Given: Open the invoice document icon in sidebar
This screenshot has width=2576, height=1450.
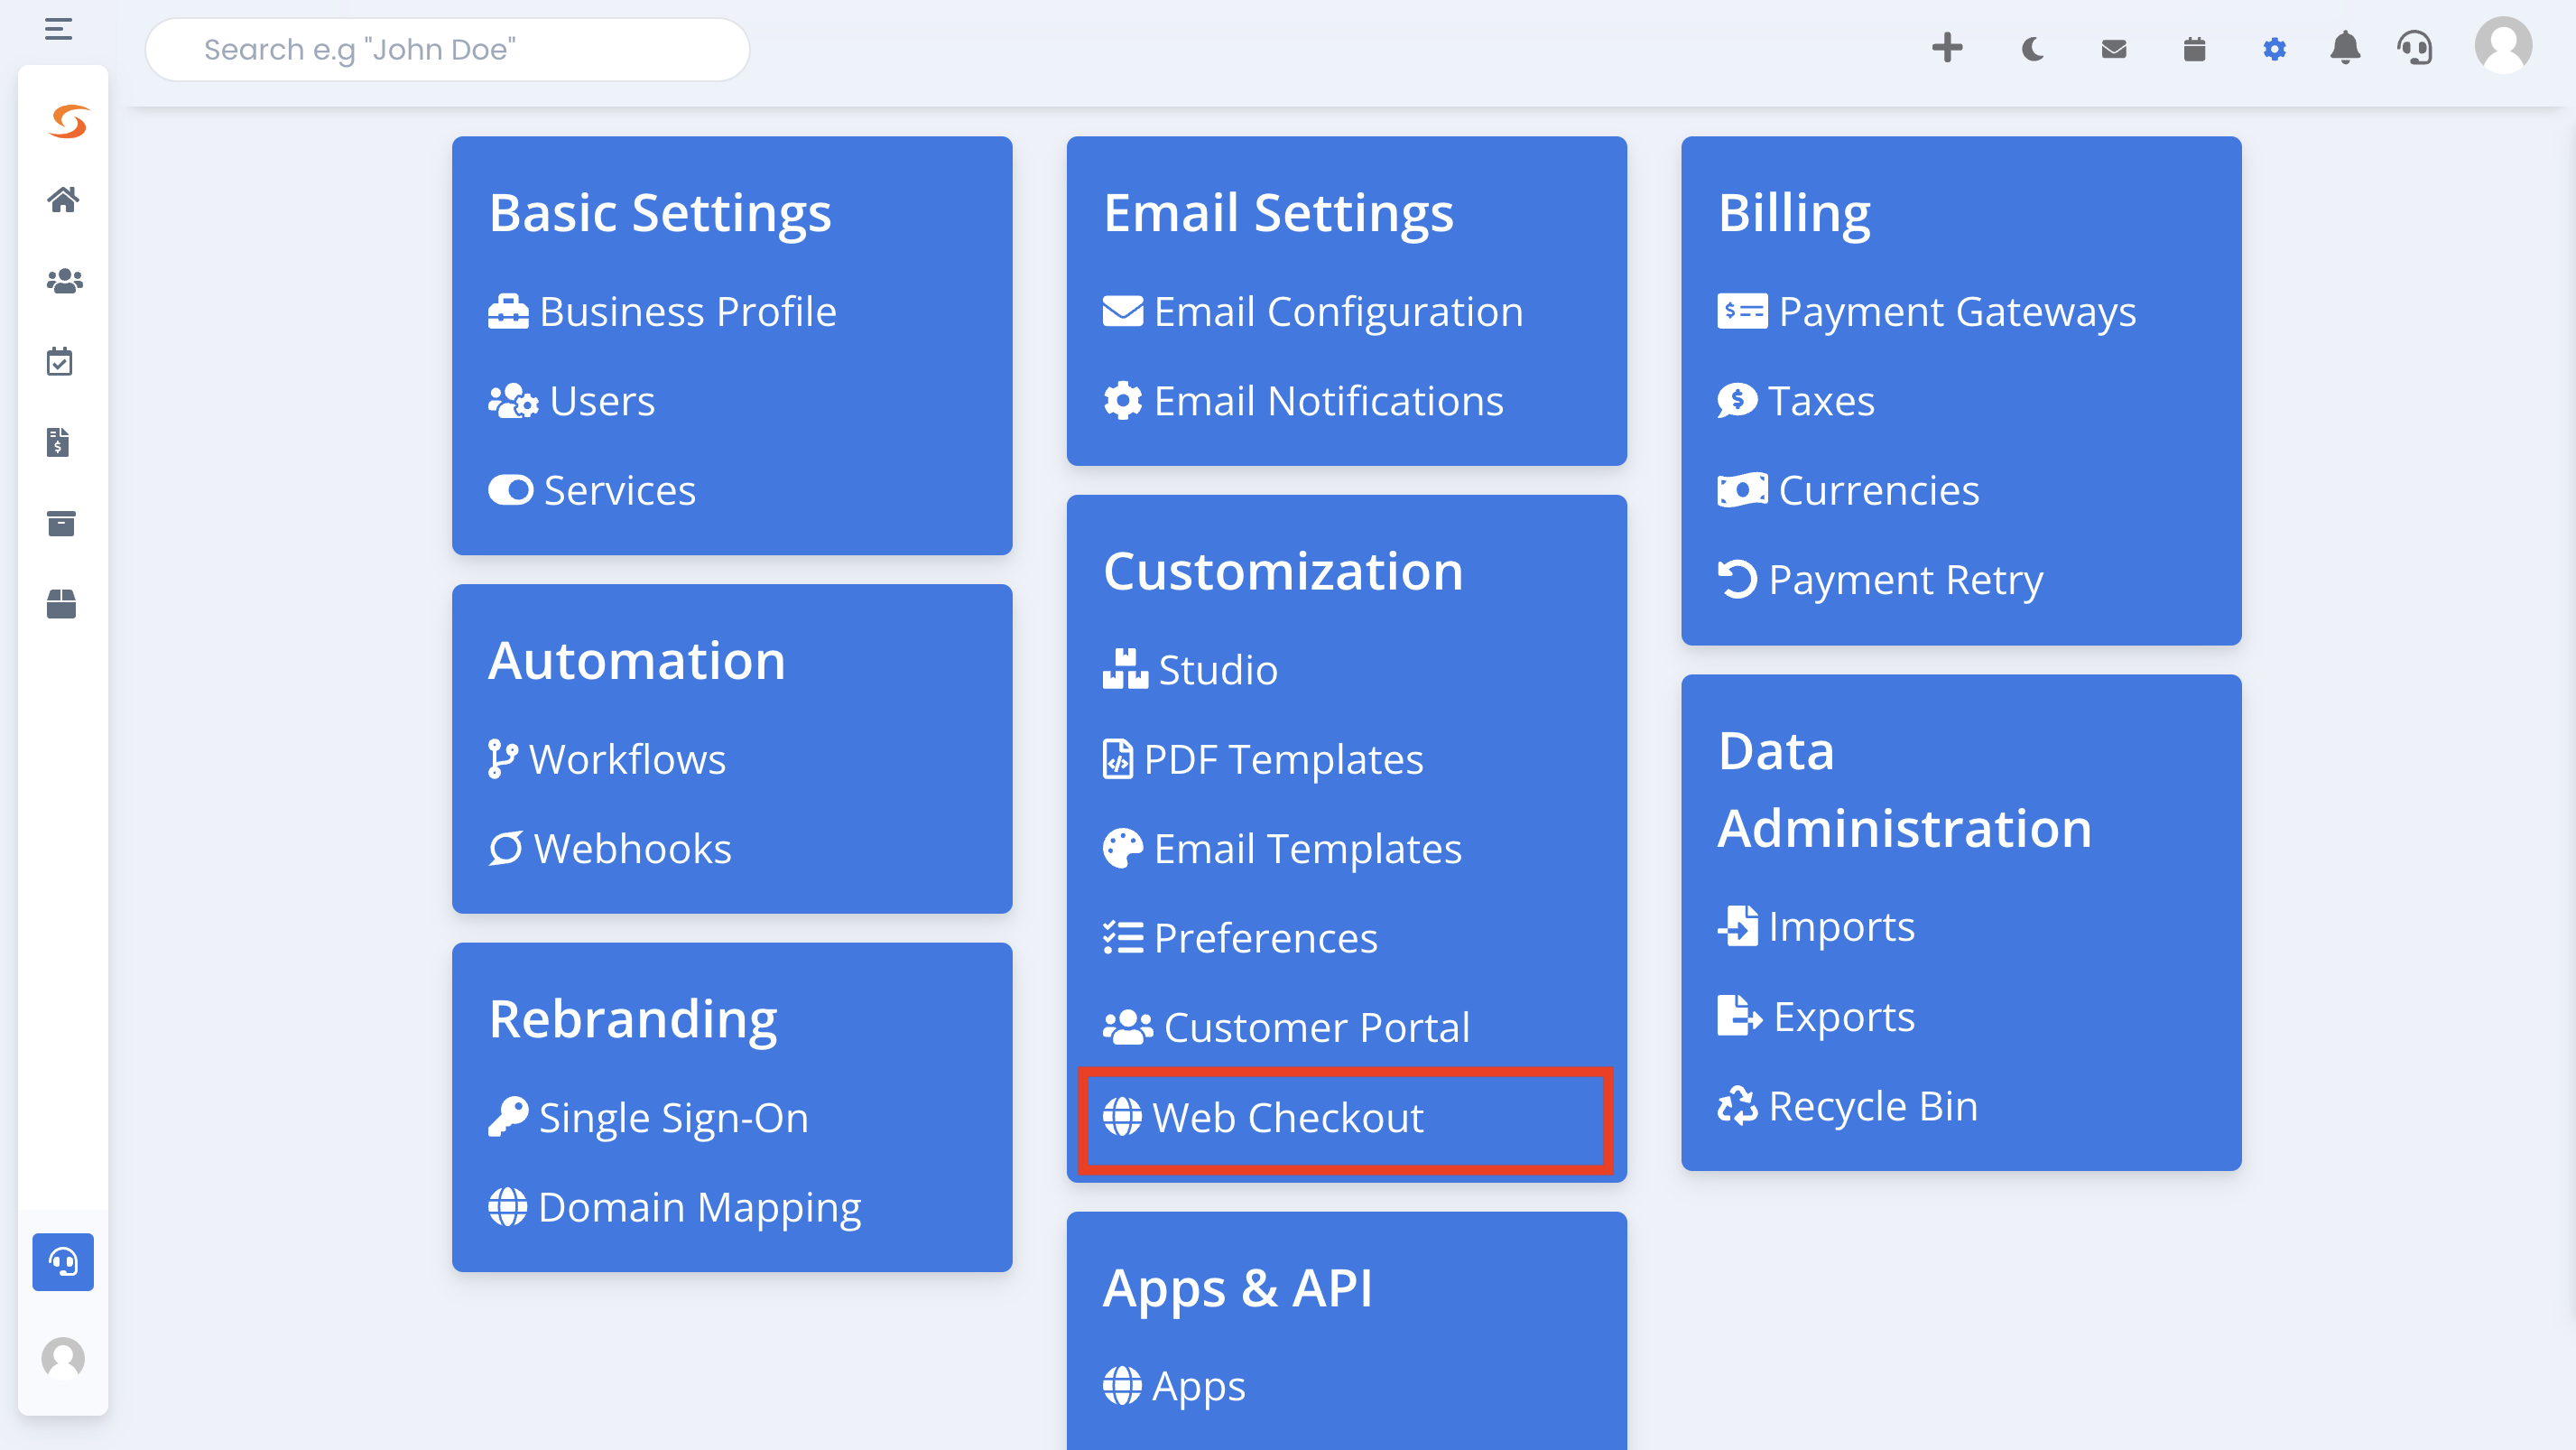Looking at the screenshot, I should (x=59, y=442).
